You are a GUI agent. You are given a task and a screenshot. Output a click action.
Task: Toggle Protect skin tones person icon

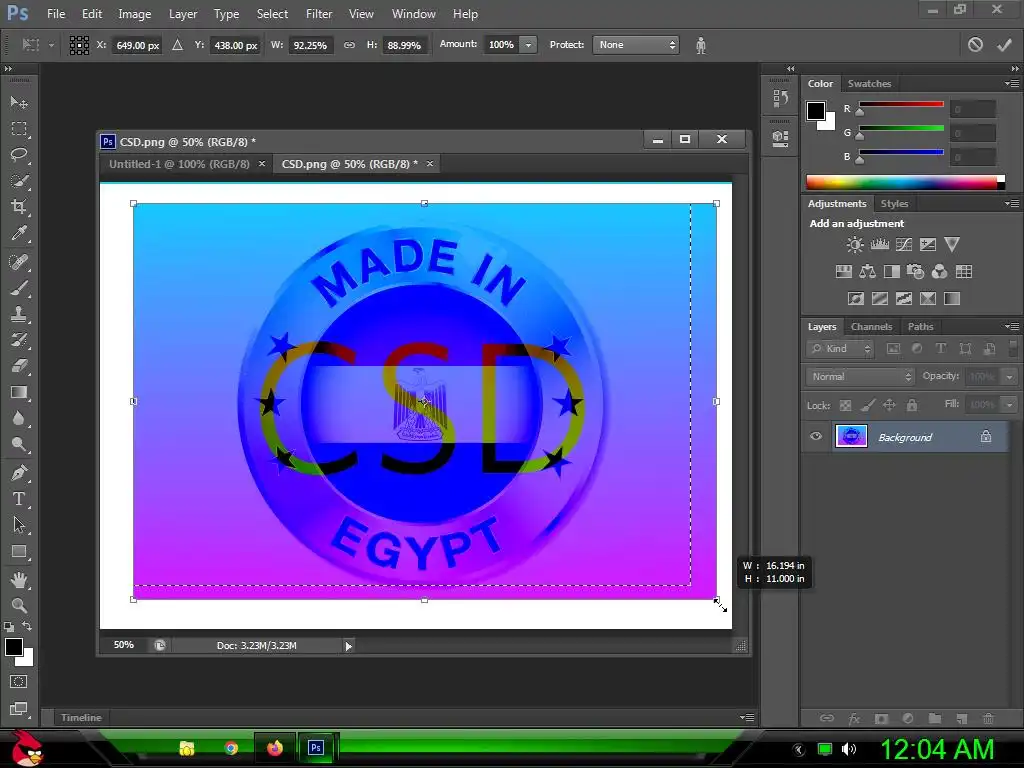coord(701,45)
